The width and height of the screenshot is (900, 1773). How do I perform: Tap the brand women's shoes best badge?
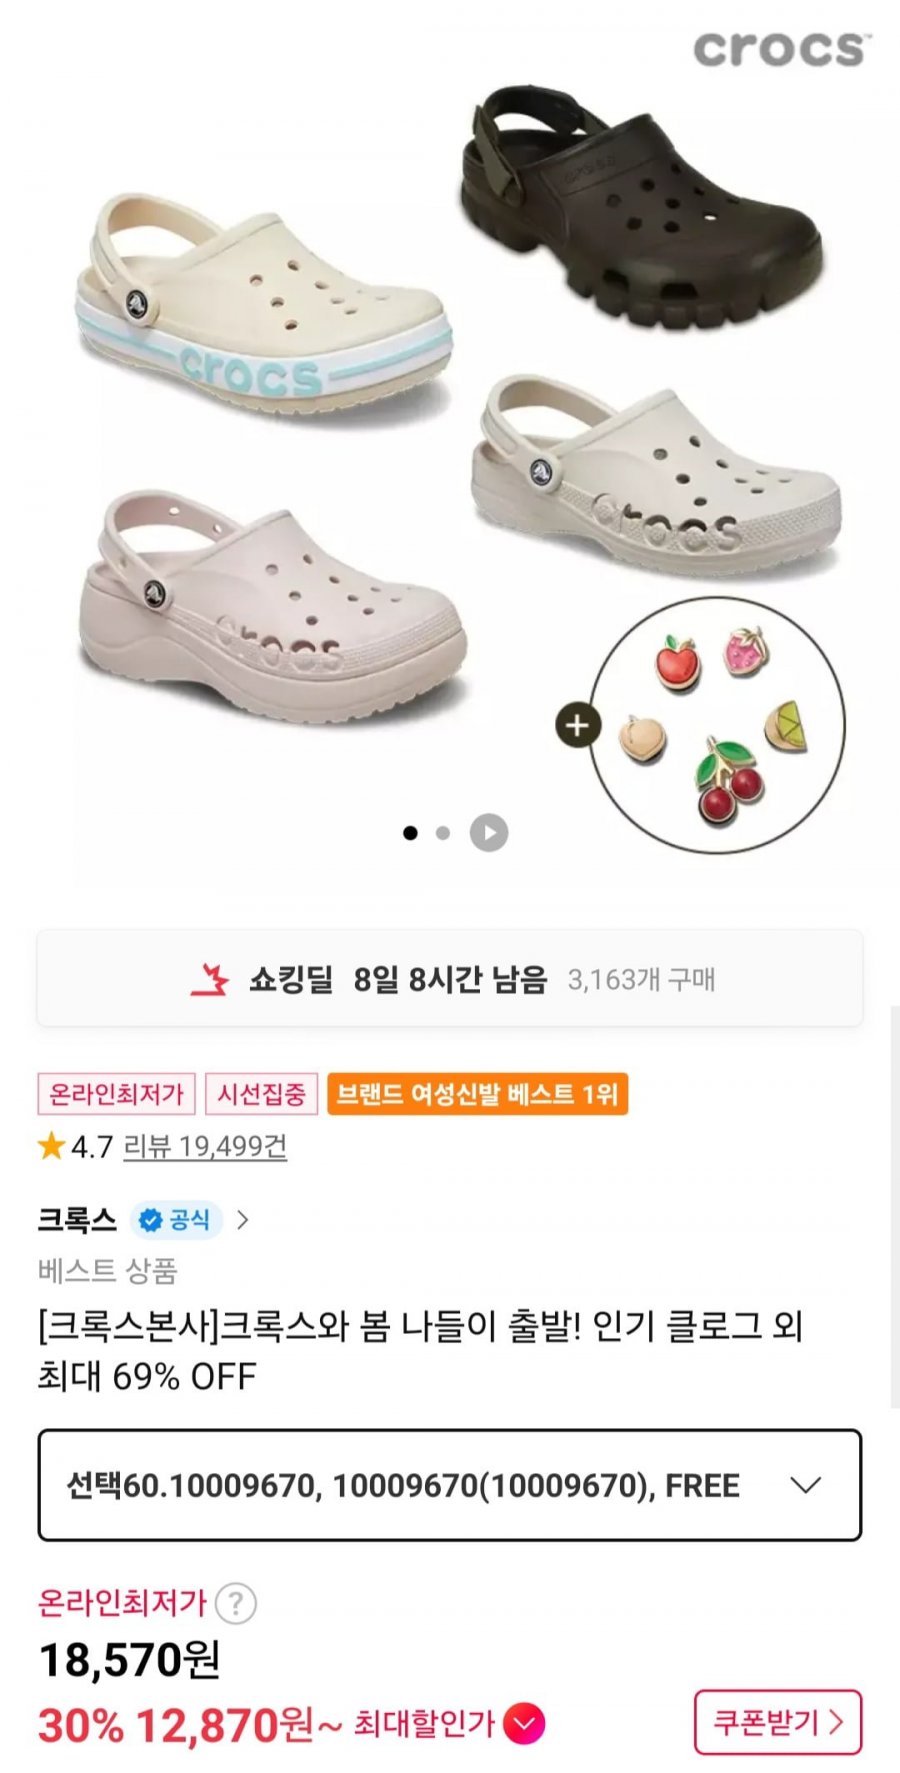pyautogui.click(x=477, y=1094)
